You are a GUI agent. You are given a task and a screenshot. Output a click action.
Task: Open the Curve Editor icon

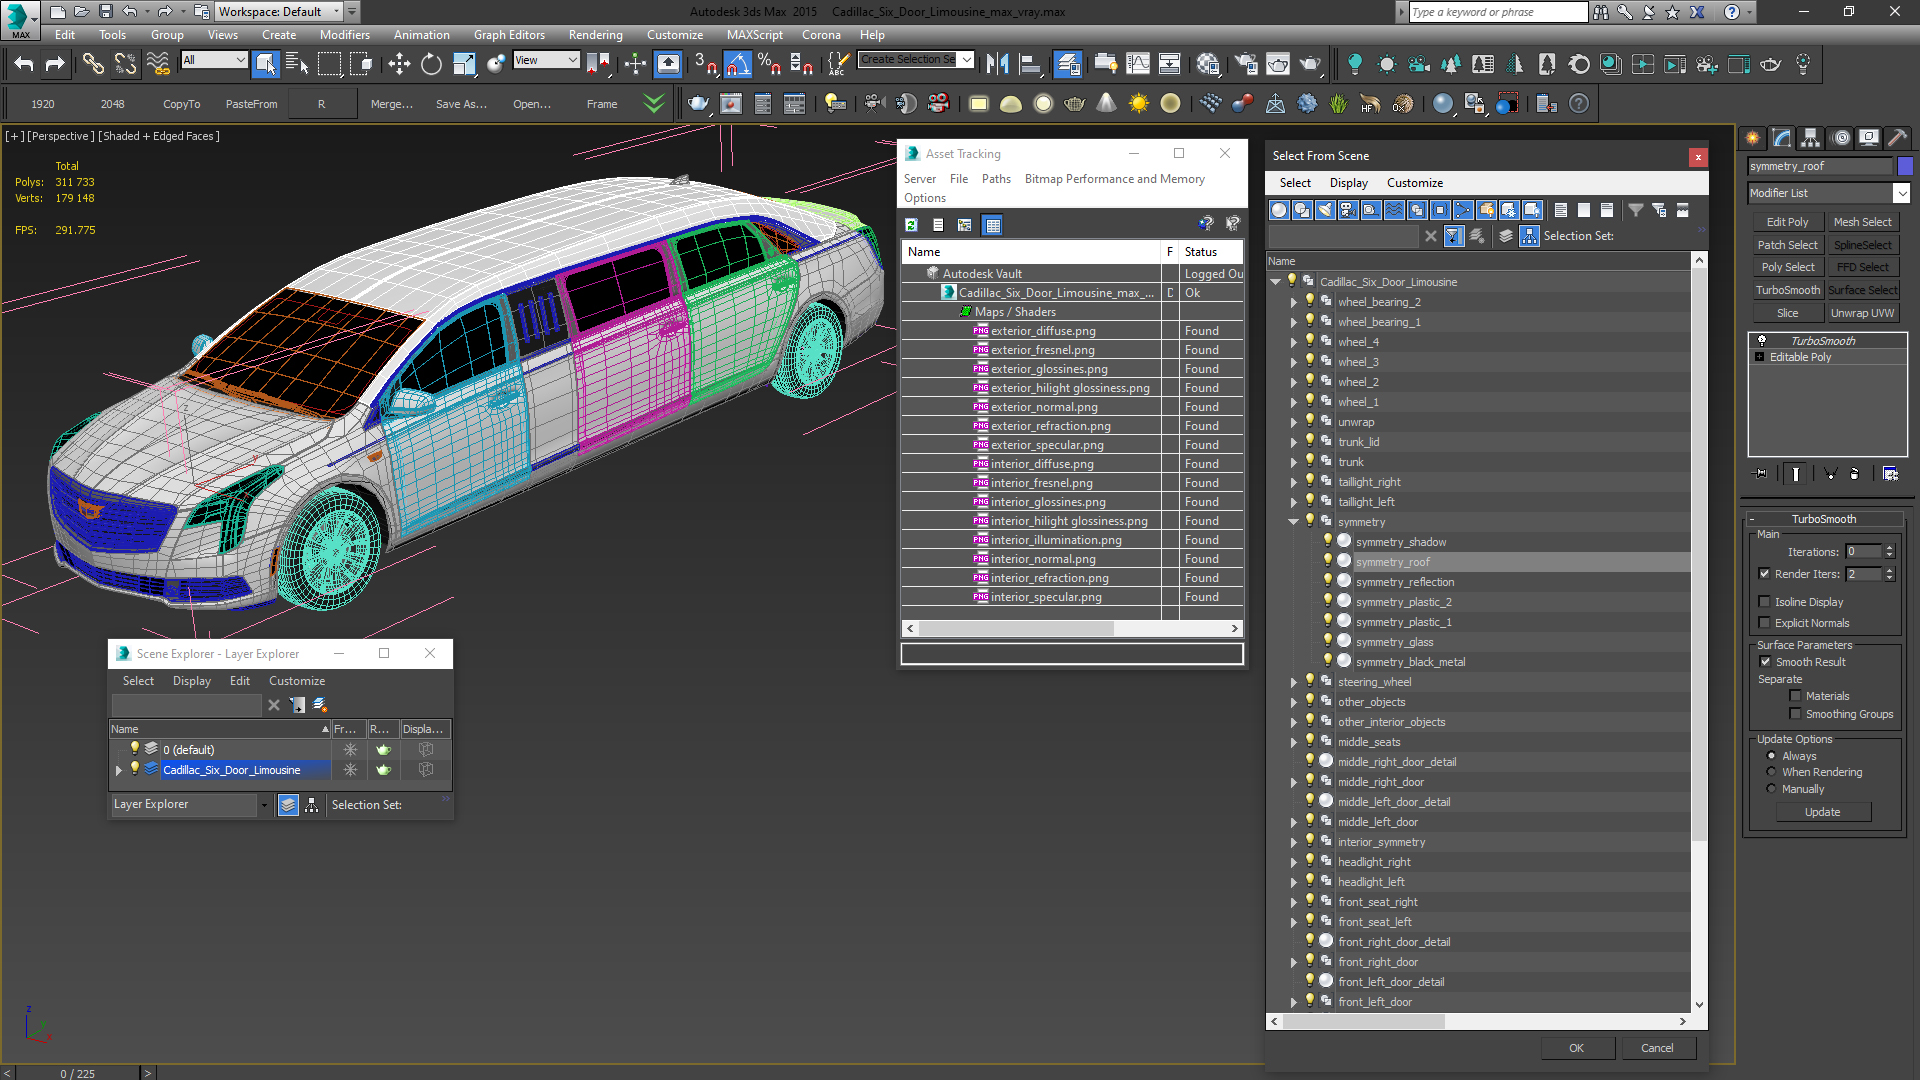[1138, 64]
